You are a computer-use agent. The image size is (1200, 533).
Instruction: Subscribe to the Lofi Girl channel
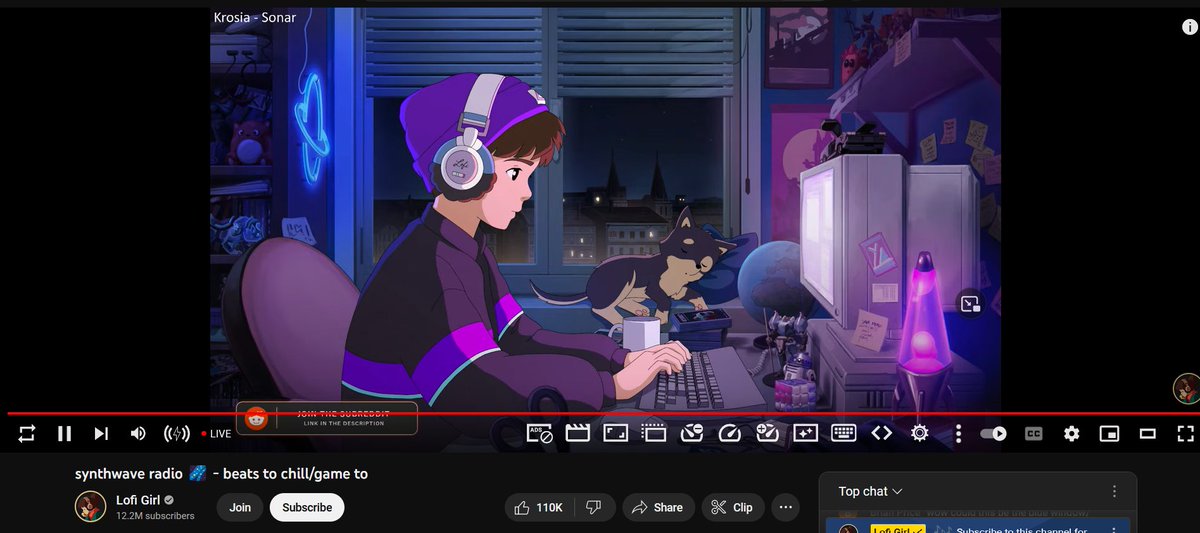pos(307,507)
